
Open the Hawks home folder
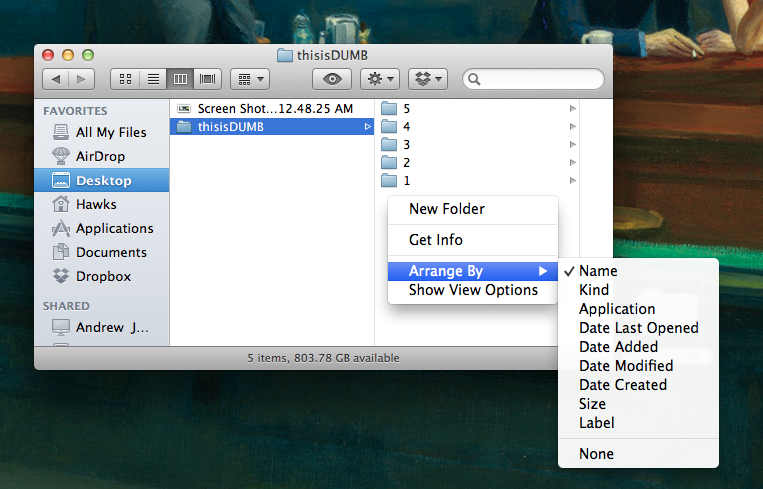coord(102,204)
